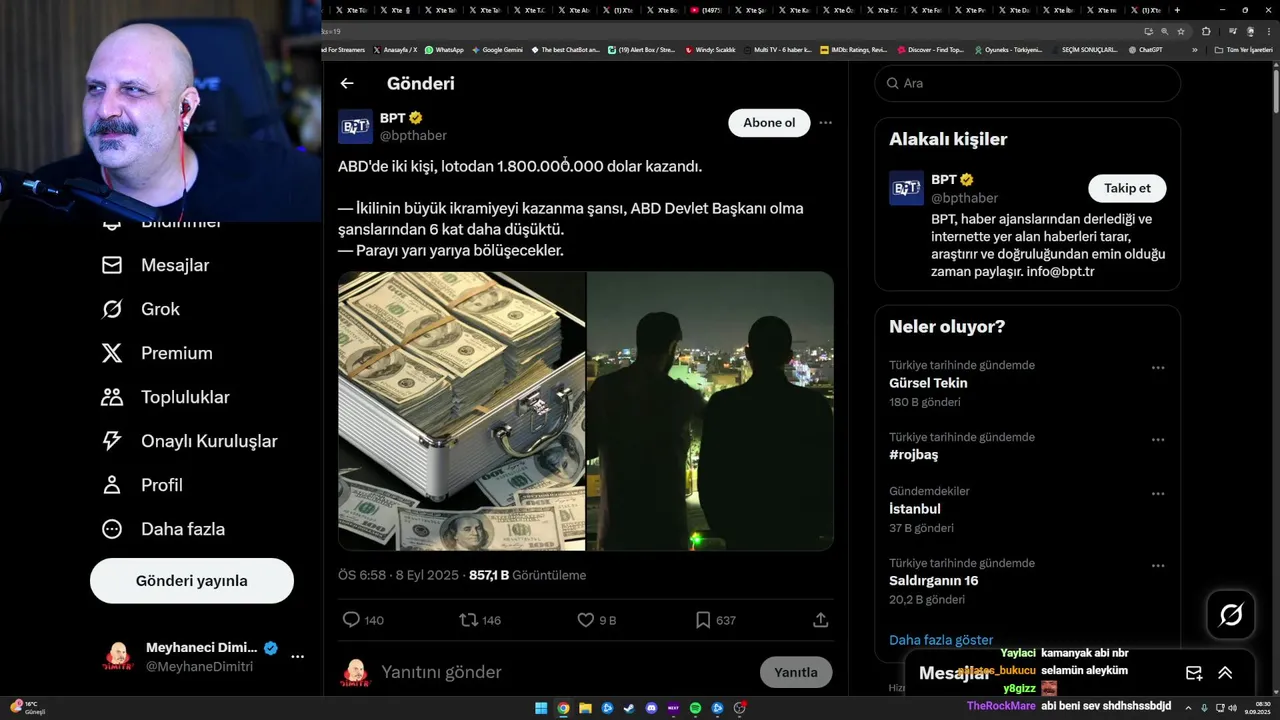The width and height of the screenshot is (1280, 720).
Task: Open taskbar volume icon
Action: tap(1231, 708)
